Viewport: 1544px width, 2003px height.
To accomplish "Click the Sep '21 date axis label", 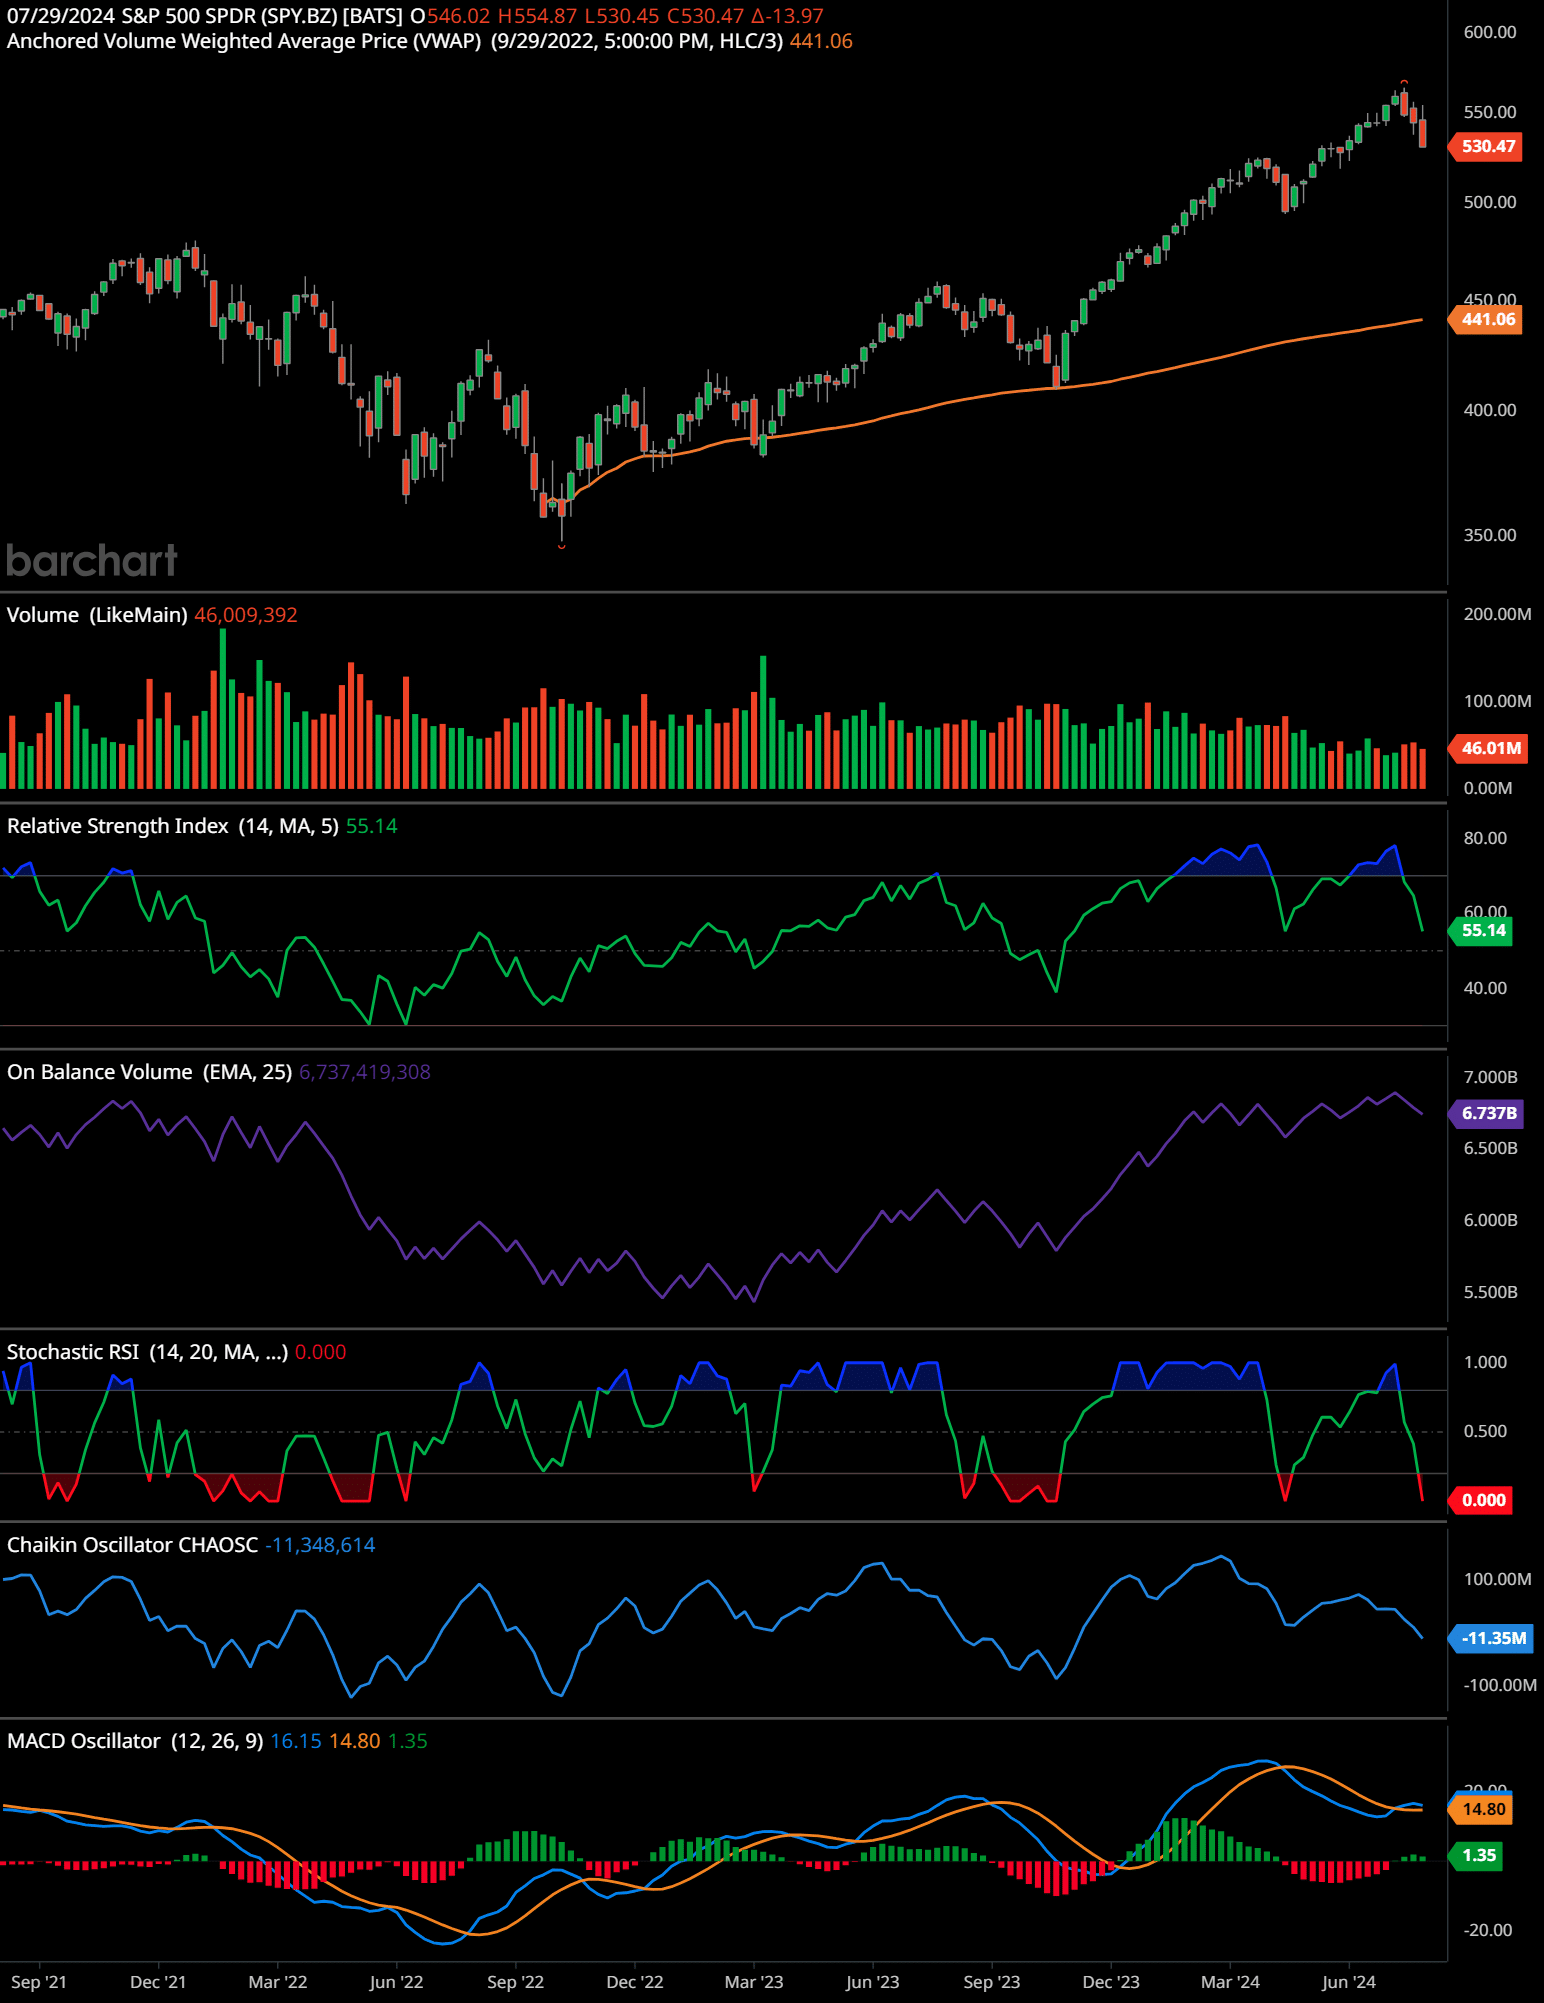I will click(x=39, y=1982).
